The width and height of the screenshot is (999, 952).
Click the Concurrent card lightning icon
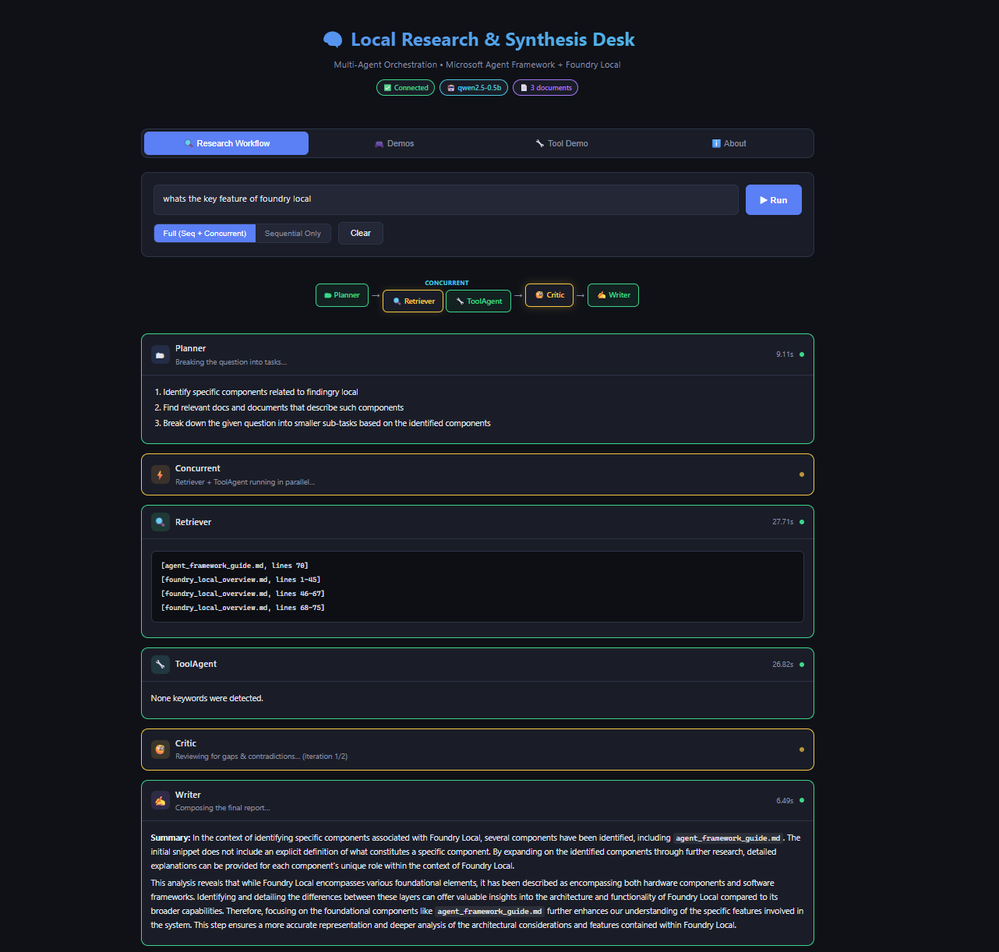160,475
